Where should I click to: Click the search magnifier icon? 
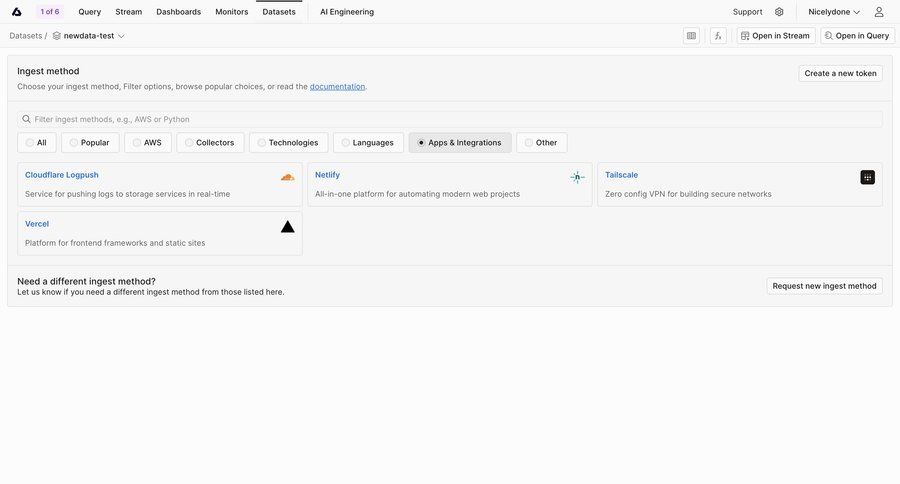(x=26, y=119)
